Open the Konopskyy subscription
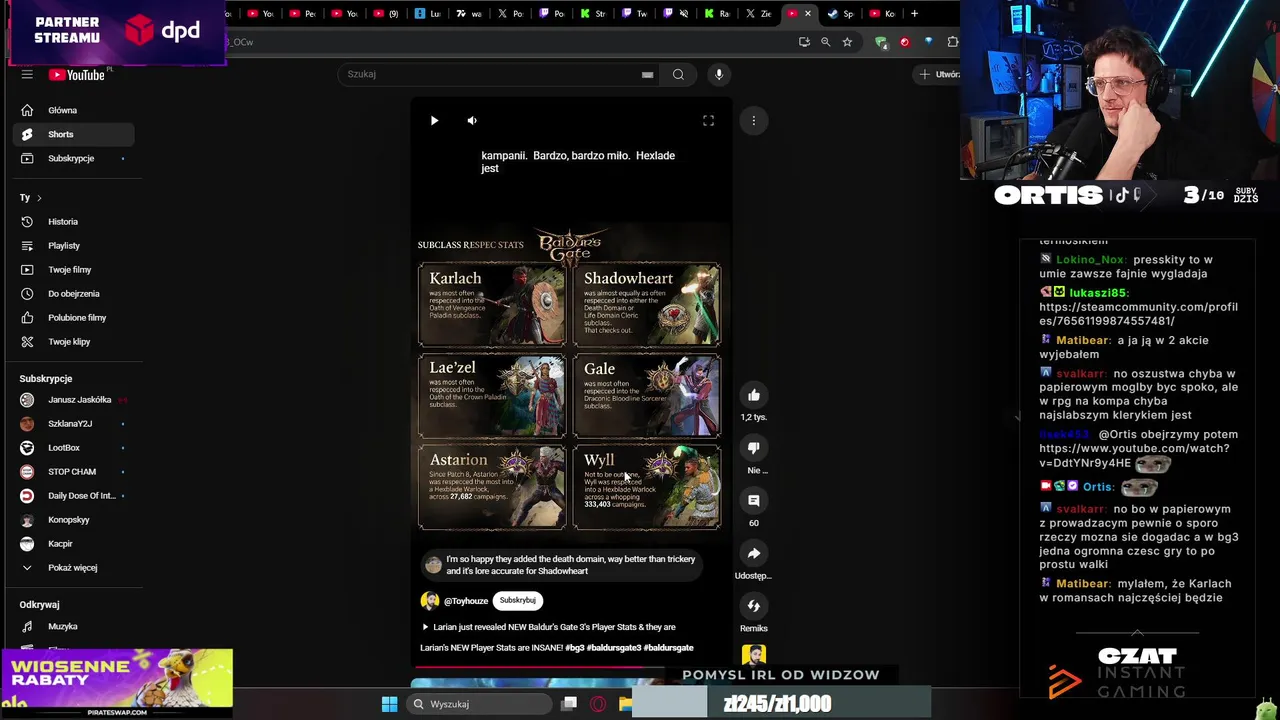This screenshot has height=720, width=1280. coord(74,520)
